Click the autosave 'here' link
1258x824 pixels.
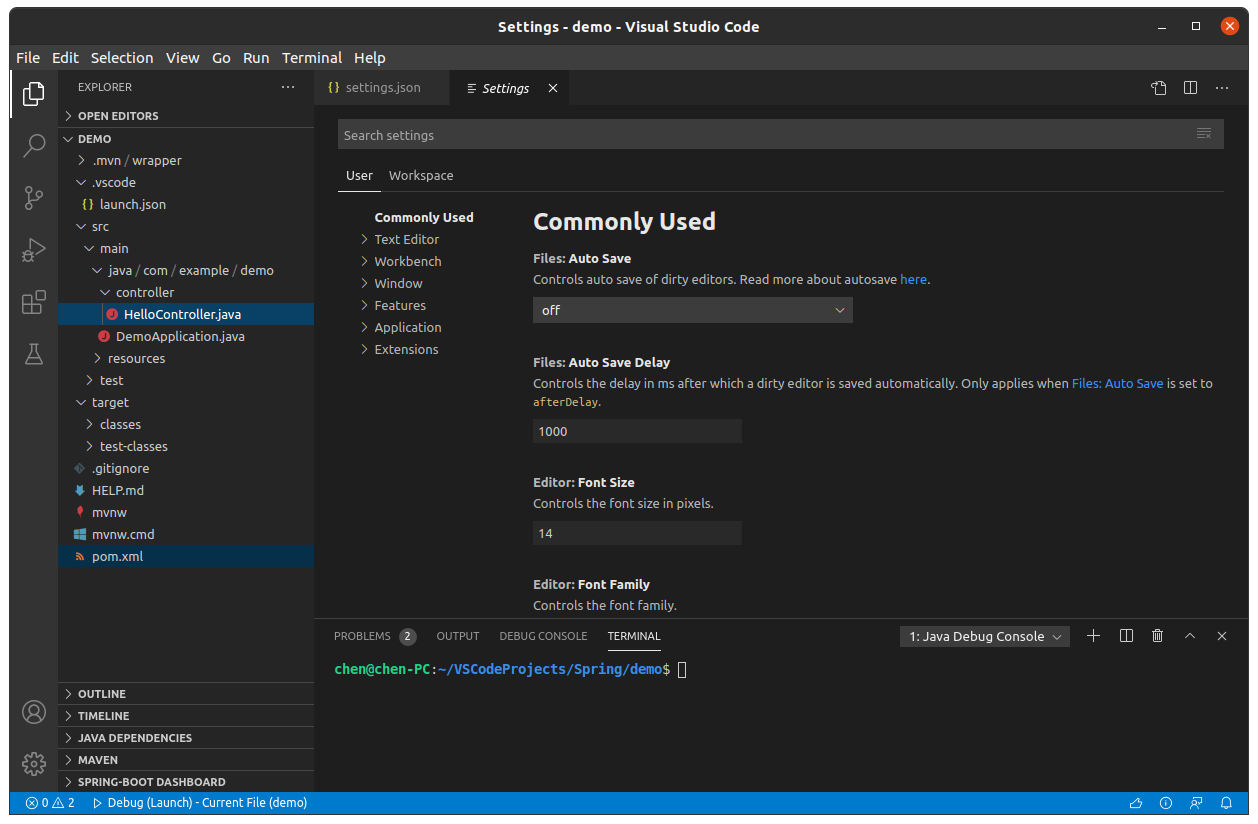(913, 280)
